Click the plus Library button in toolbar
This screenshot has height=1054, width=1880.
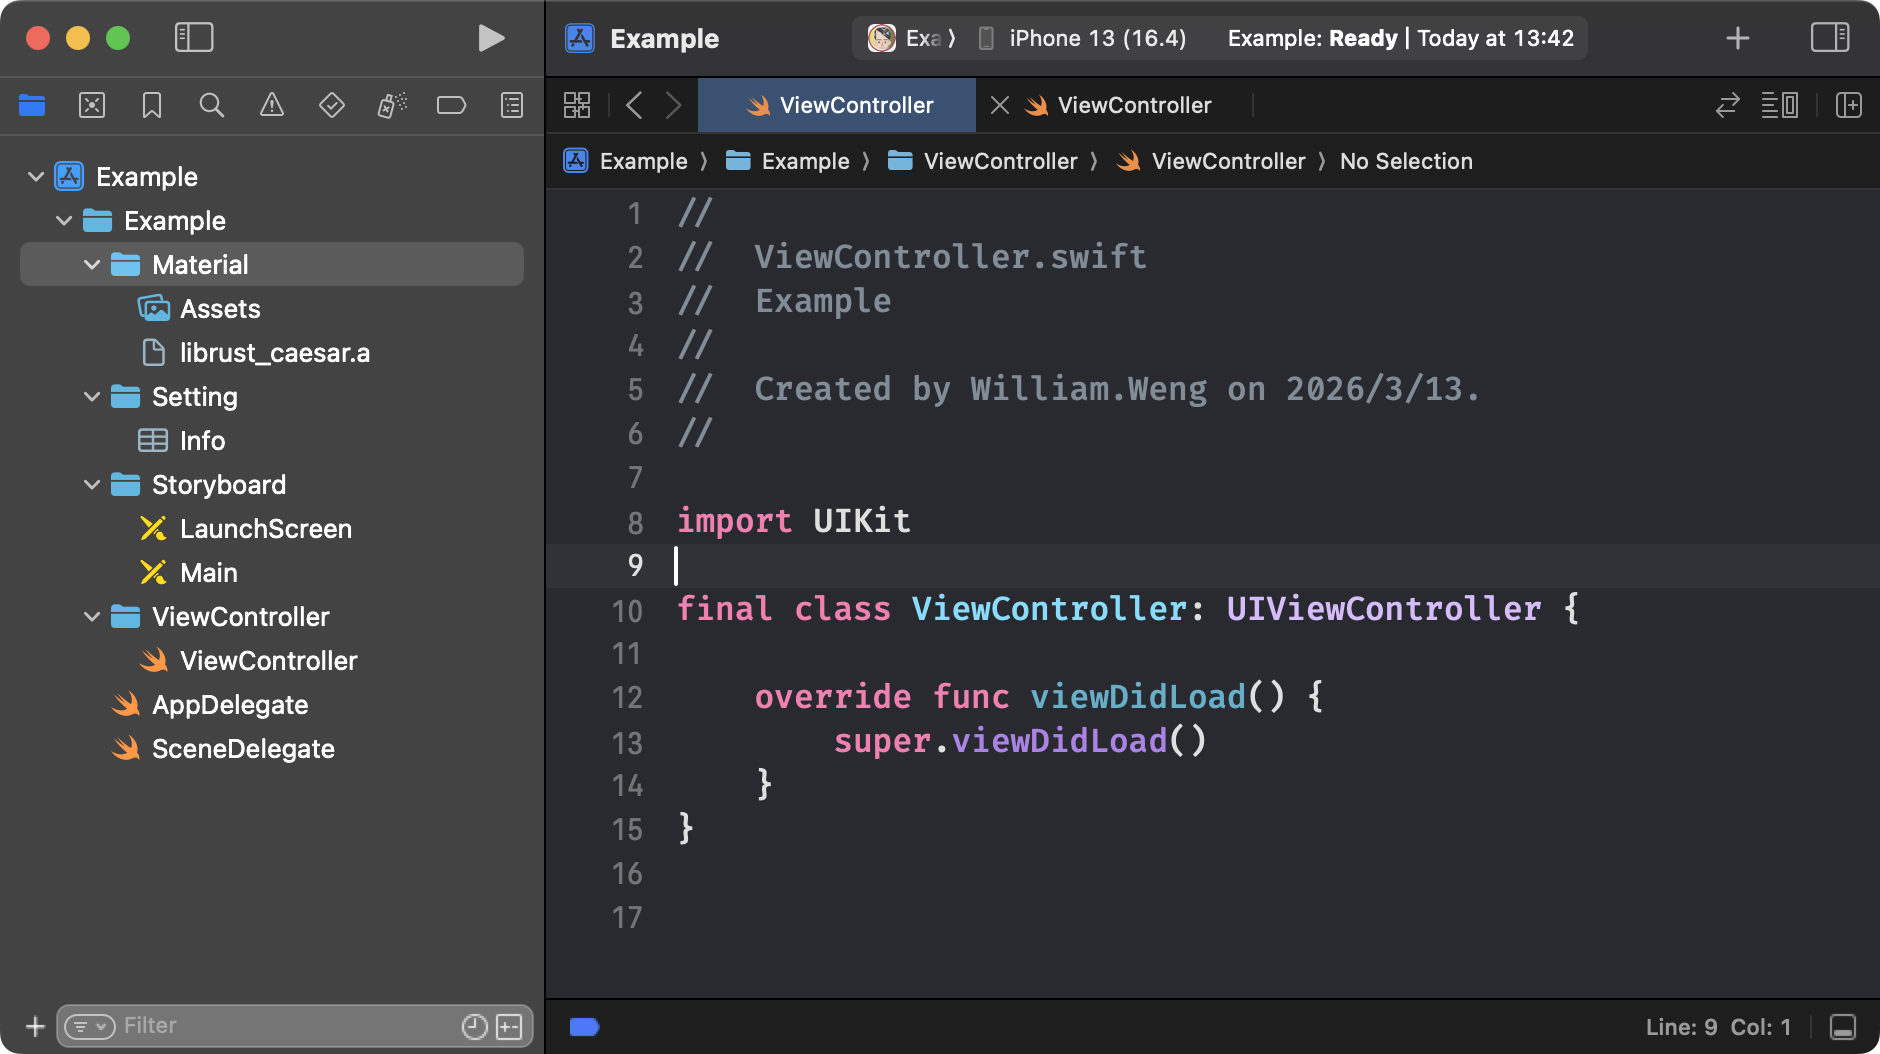1738,38
